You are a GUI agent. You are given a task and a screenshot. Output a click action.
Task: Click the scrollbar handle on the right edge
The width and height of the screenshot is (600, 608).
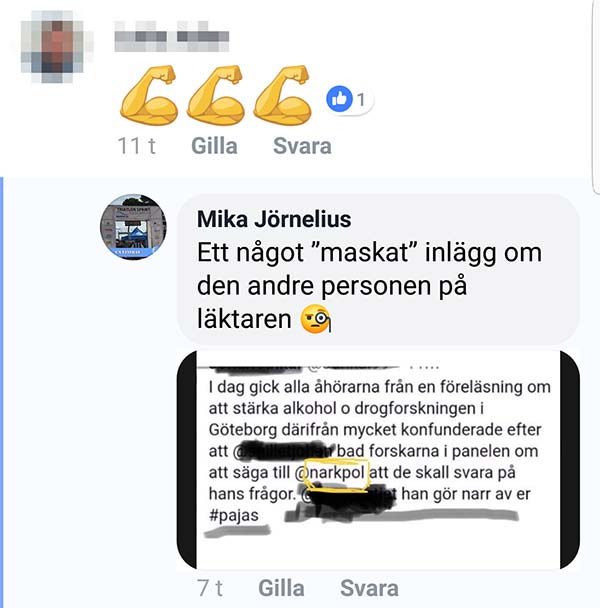(x=597, y=97)
